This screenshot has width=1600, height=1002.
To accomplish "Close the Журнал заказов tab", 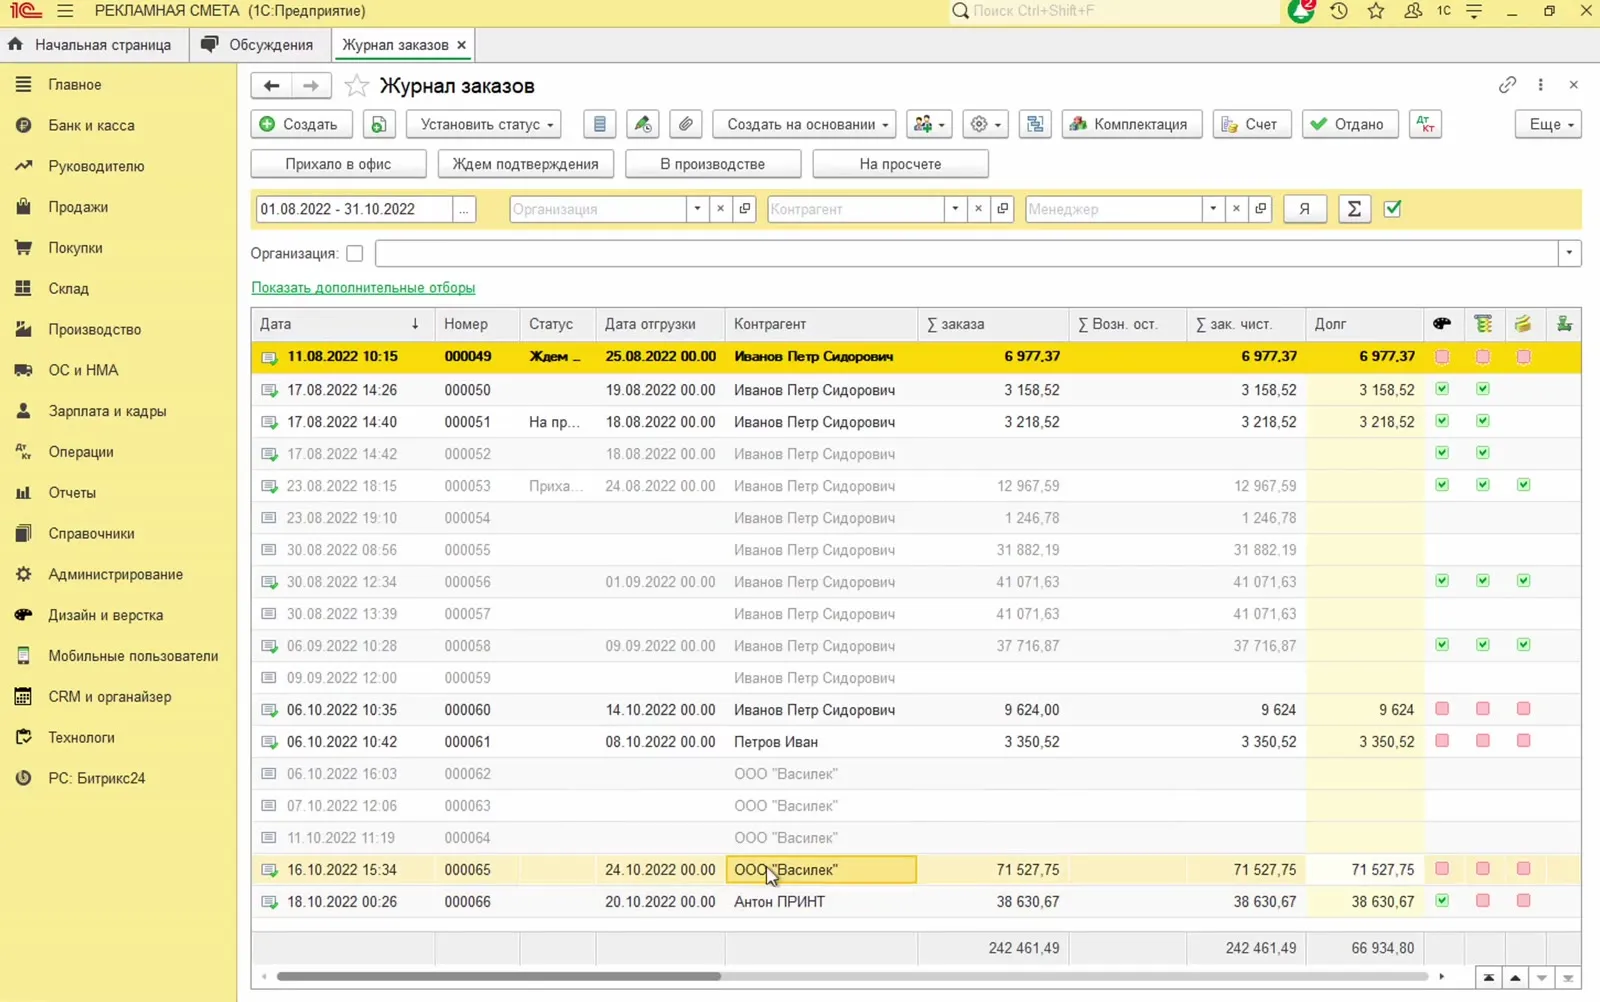I will click(x=461, y=45).
